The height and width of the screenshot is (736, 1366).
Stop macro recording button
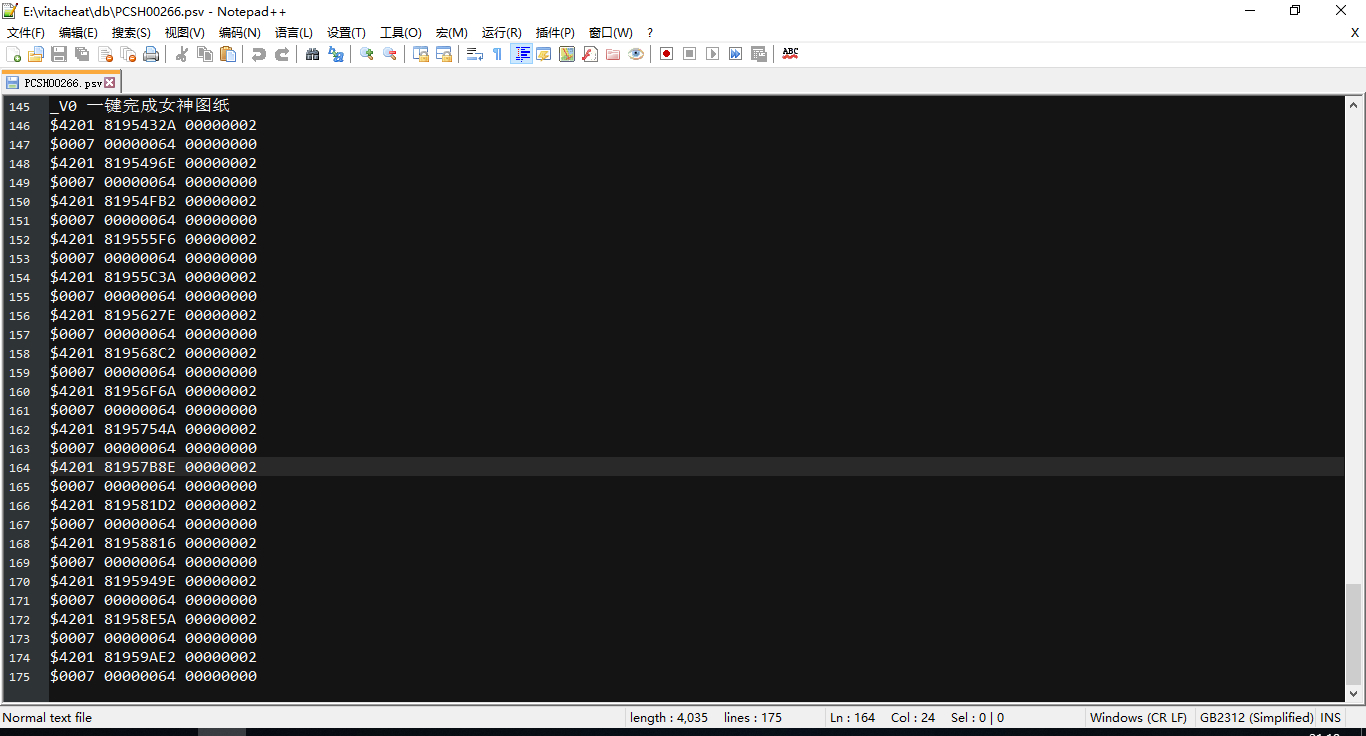pos(689,54)
